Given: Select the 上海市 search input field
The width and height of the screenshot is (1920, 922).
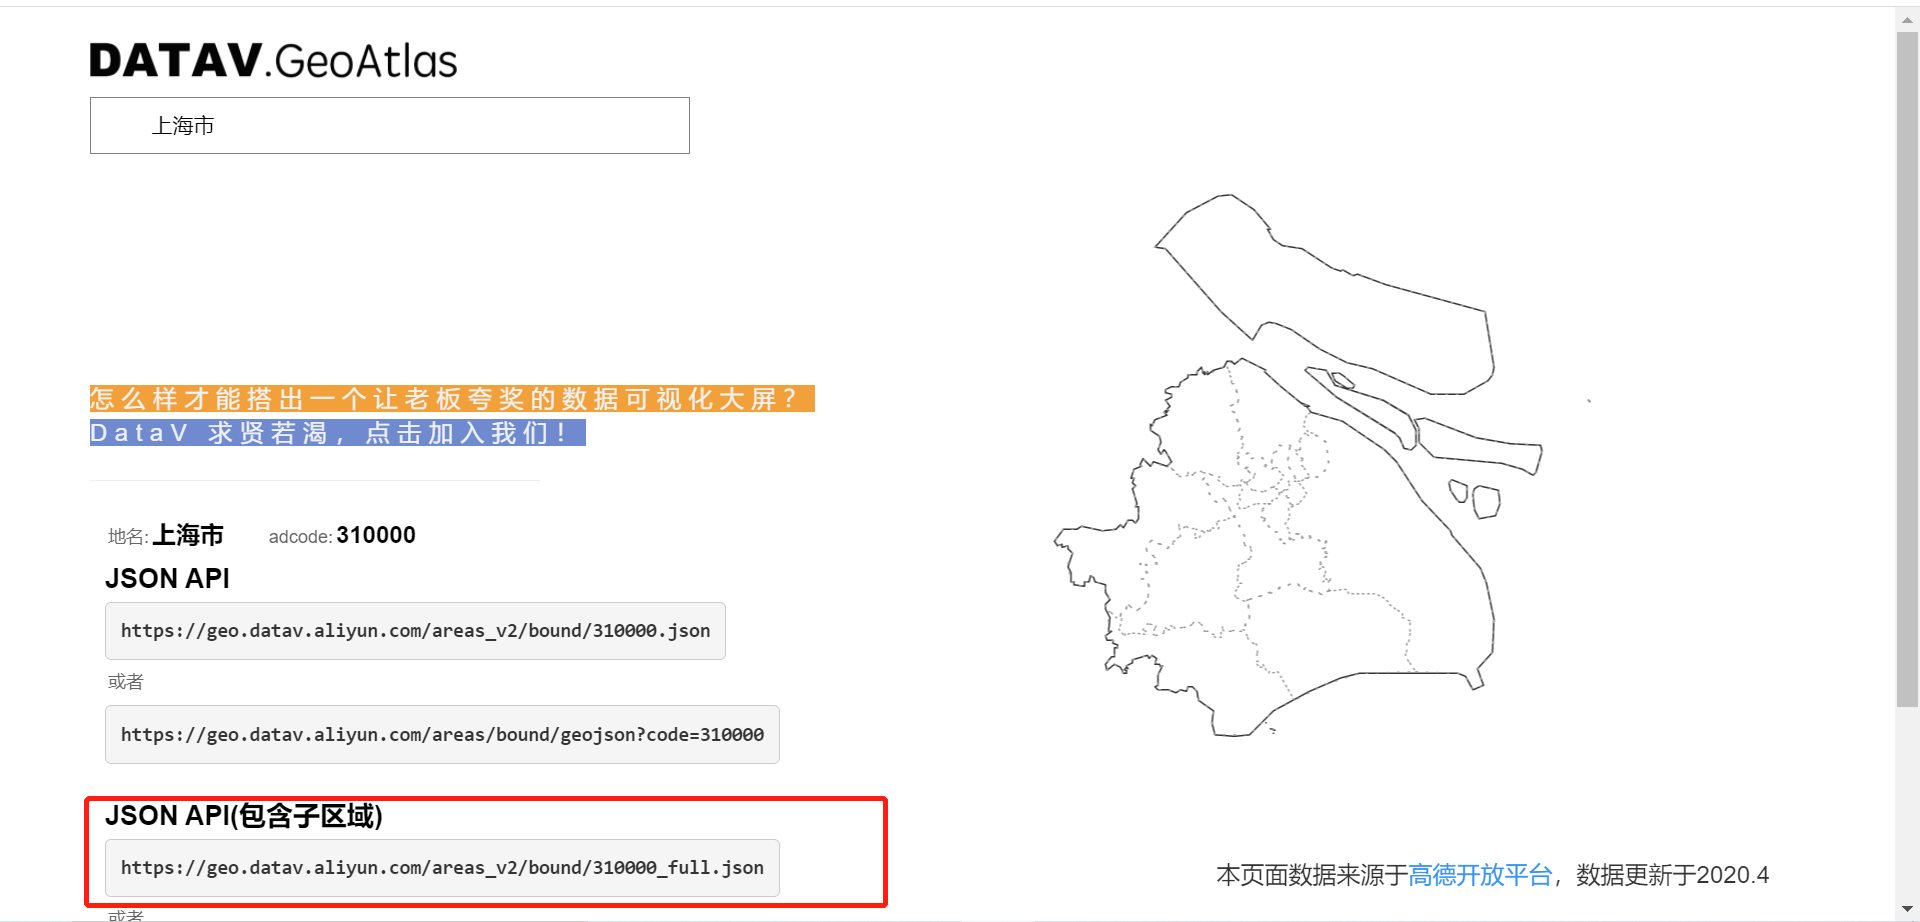Looking at the screenshot, I should pos(389,125).
